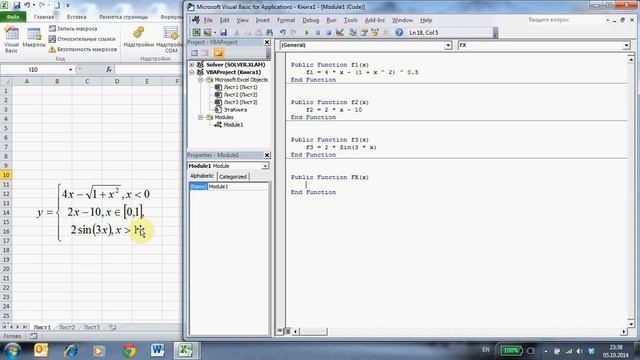Switch to Categorized tab in Properties
Viewport: 640px width, 360px height.
(233, 177)
